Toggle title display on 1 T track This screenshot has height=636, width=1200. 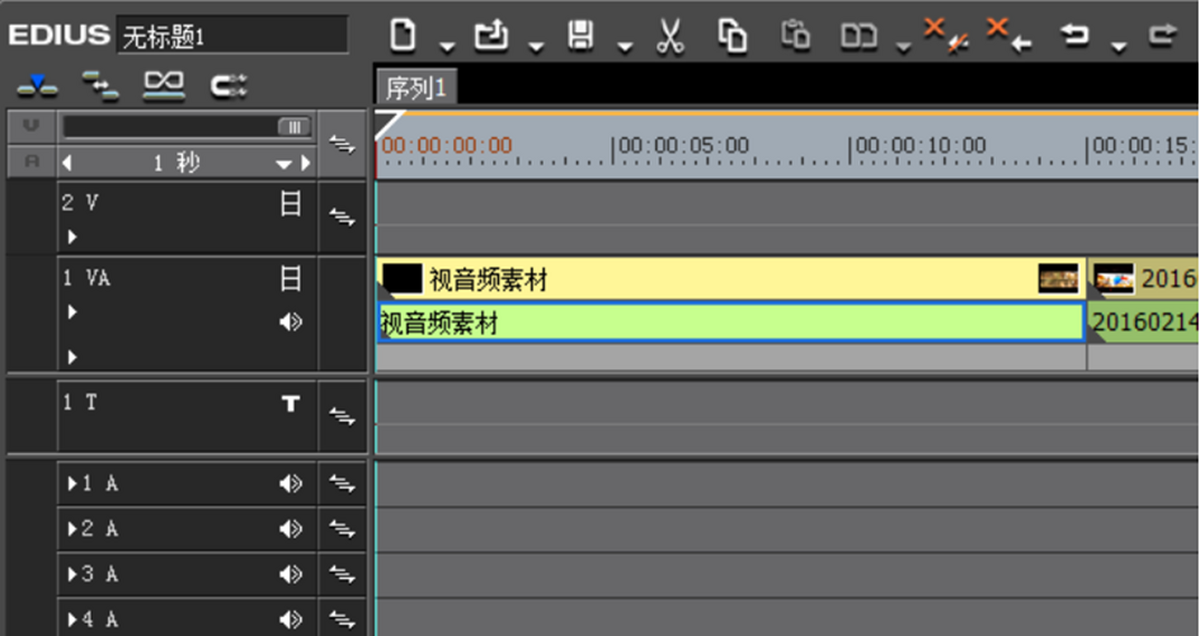pos(290,404)
